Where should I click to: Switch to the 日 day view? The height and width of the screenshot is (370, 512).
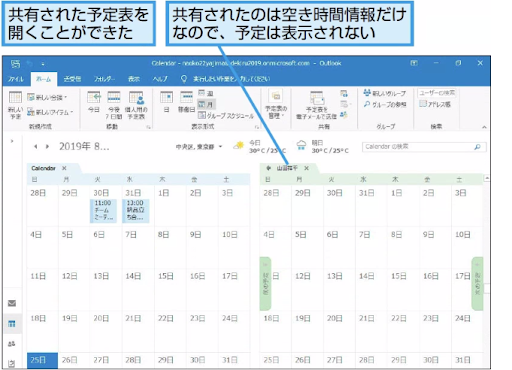coord(166,103)
